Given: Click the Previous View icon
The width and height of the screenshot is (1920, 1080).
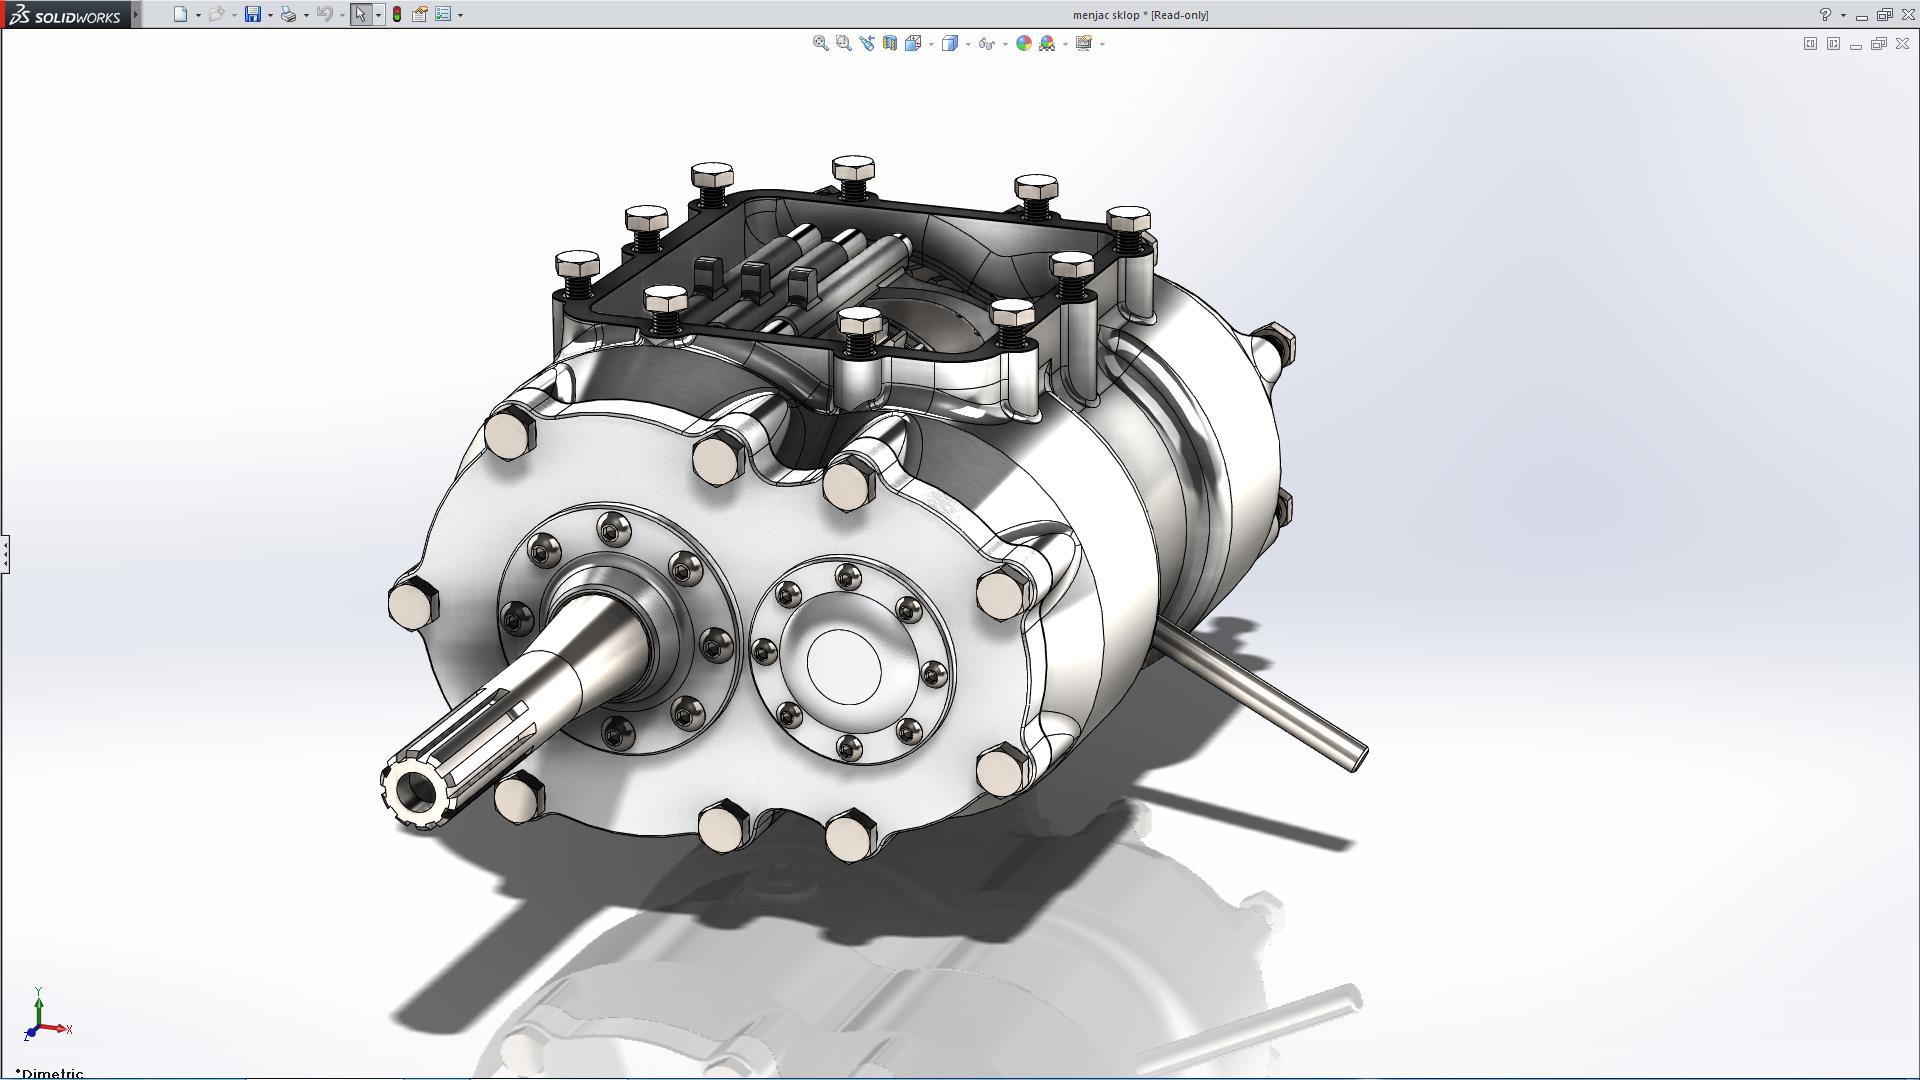Looking at the screenshot, I should (x=866, y=43).
